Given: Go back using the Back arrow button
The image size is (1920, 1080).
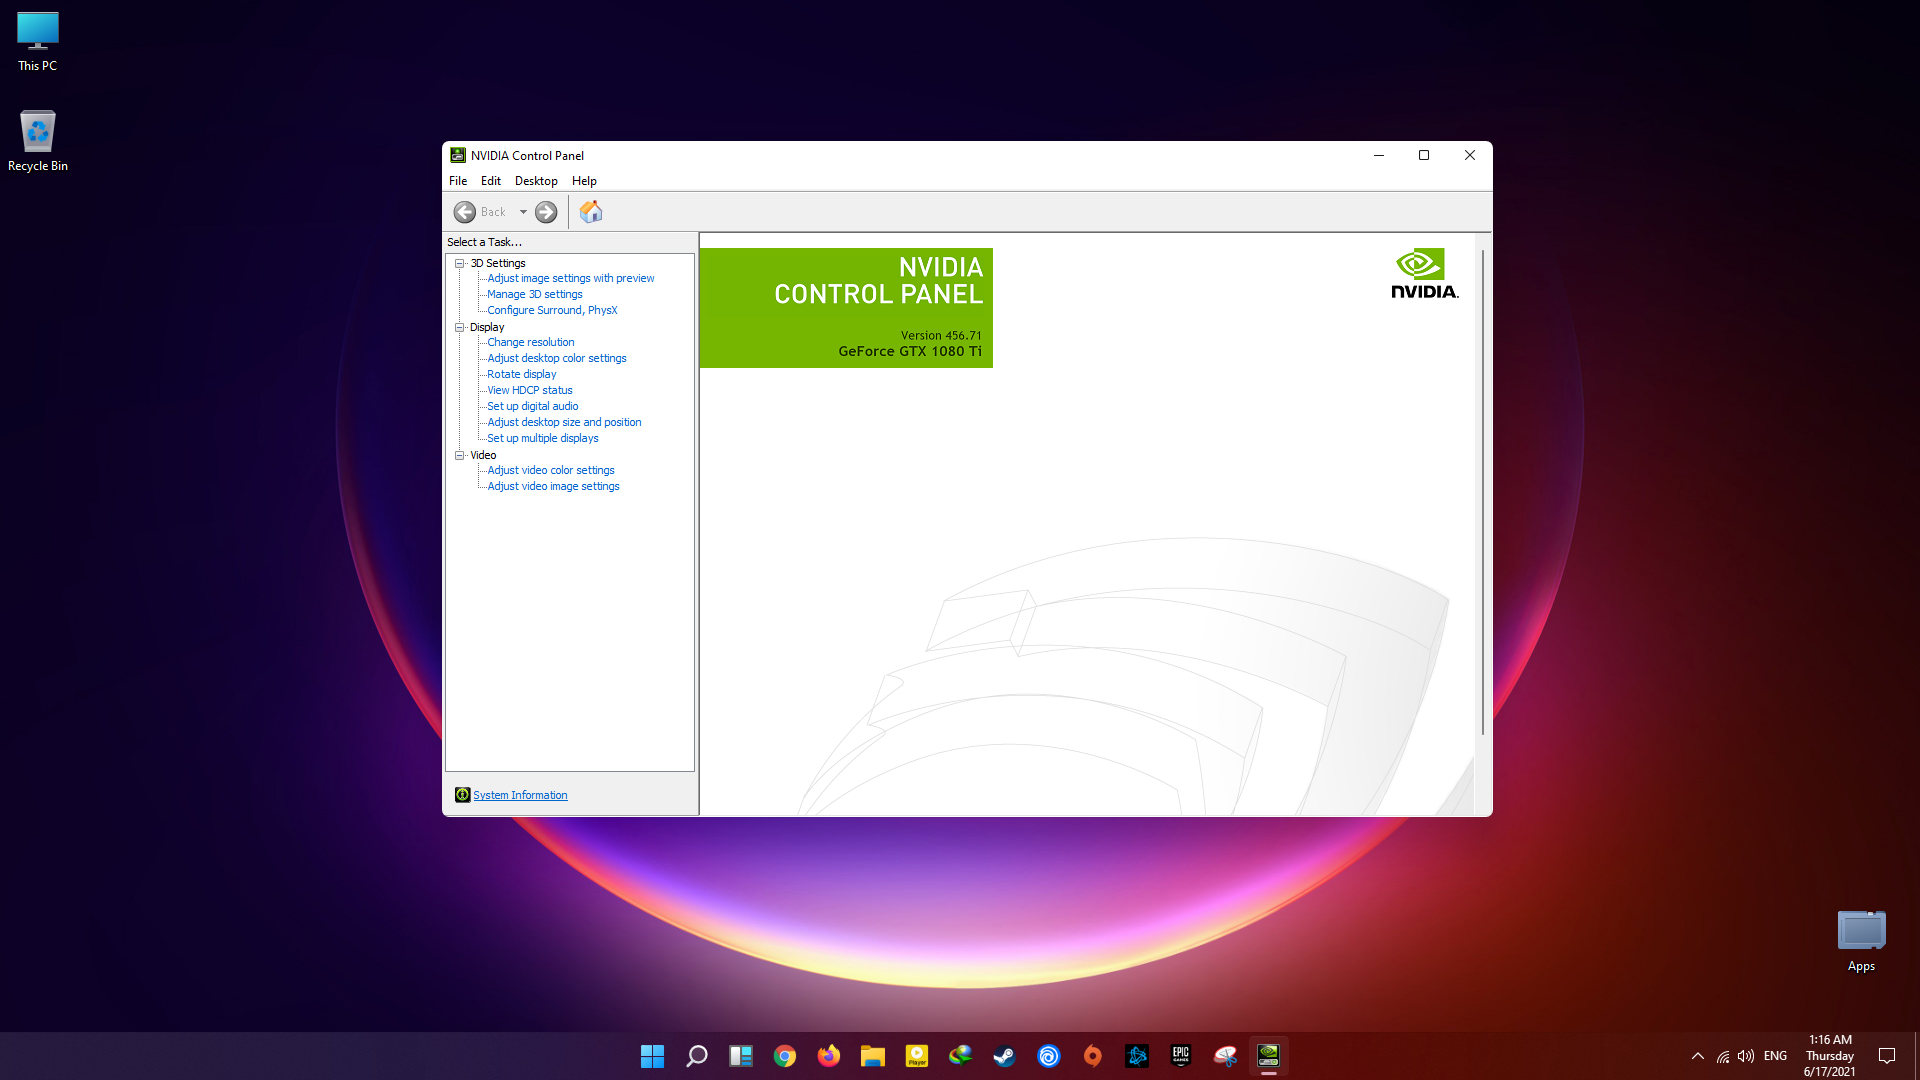Looking at the screenshot, I should (x=465, y=212).
